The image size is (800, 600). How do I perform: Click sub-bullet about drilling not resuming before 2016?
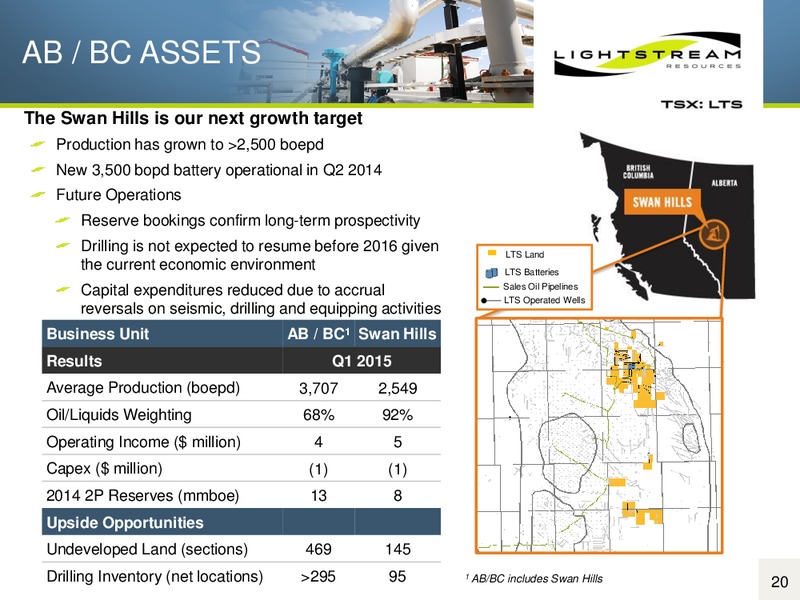click(260, 255)
